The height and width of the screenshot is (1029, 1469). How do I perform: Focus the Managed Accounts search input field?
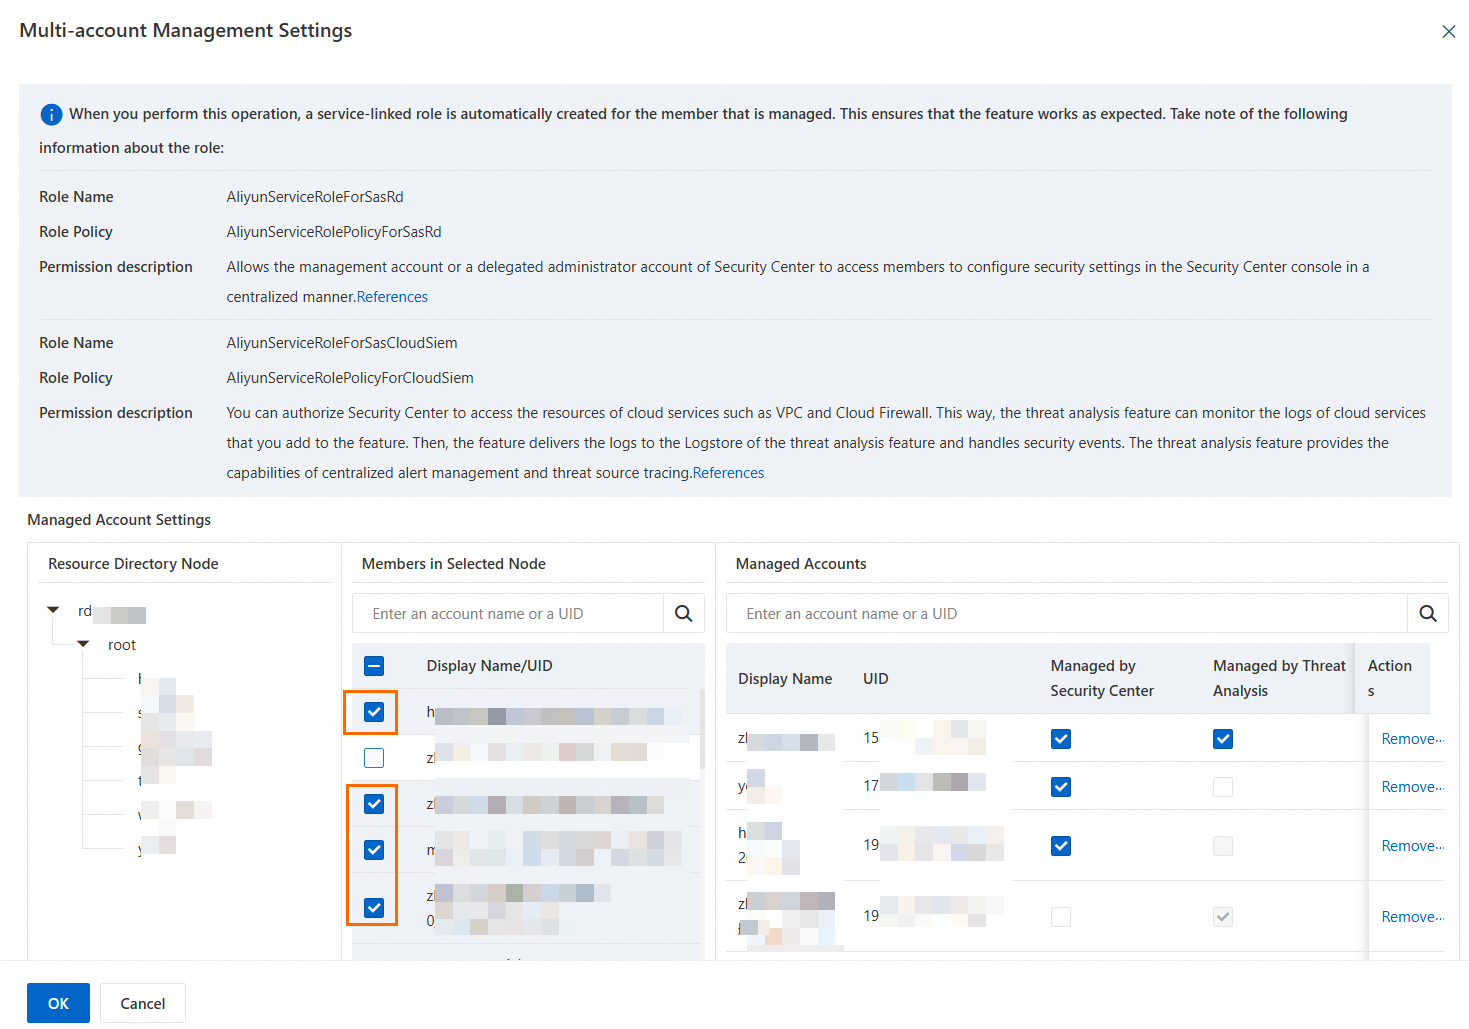point(1066,614)
